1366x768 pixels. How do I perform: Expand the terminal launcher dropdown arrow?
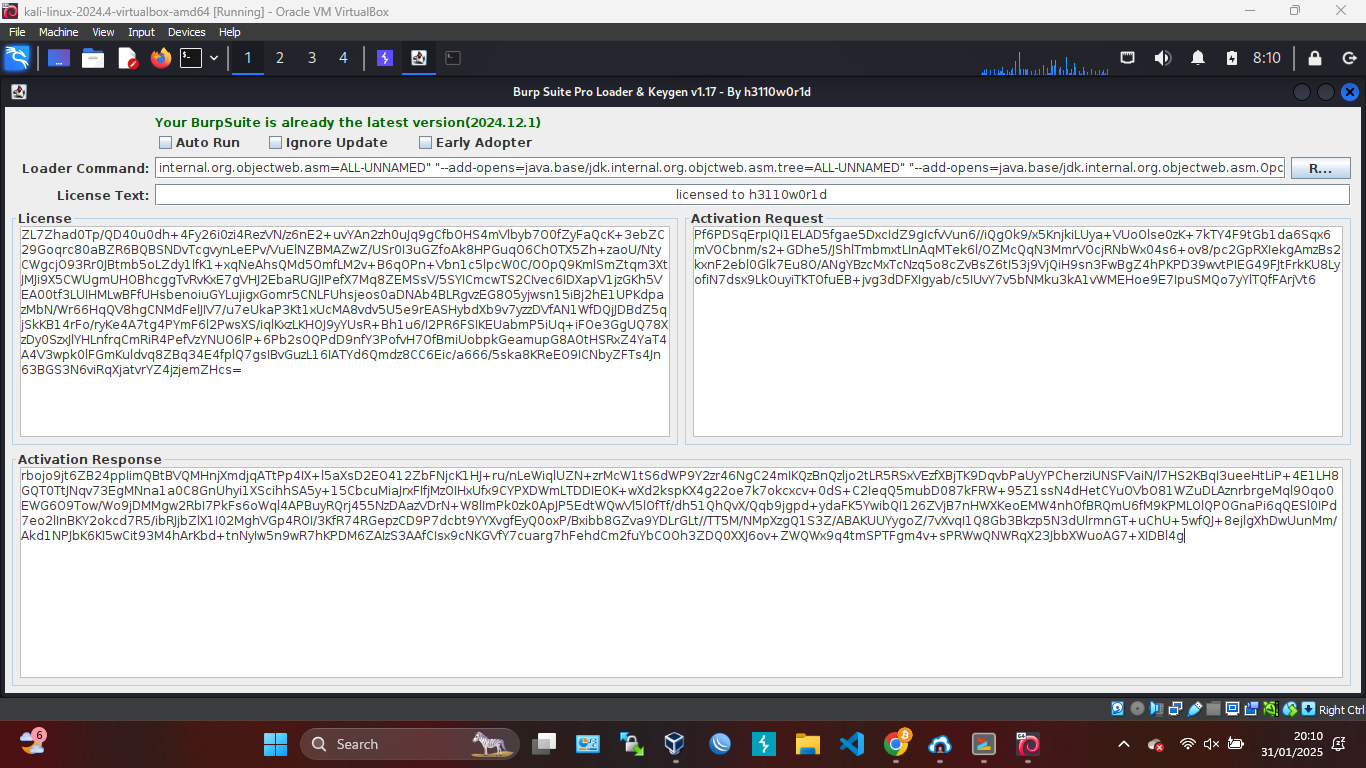(x=214, y=58)
